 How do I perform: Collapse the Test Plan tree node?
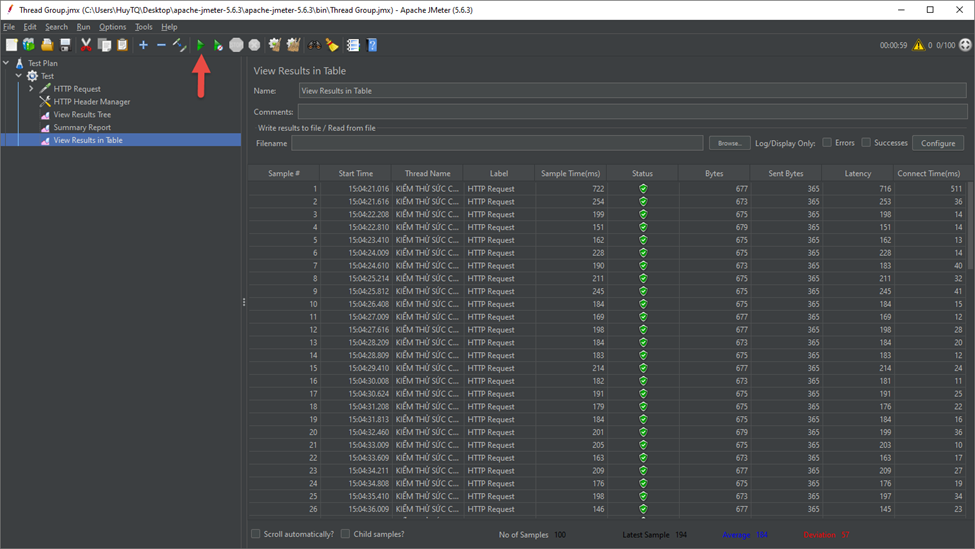(6, 63)
